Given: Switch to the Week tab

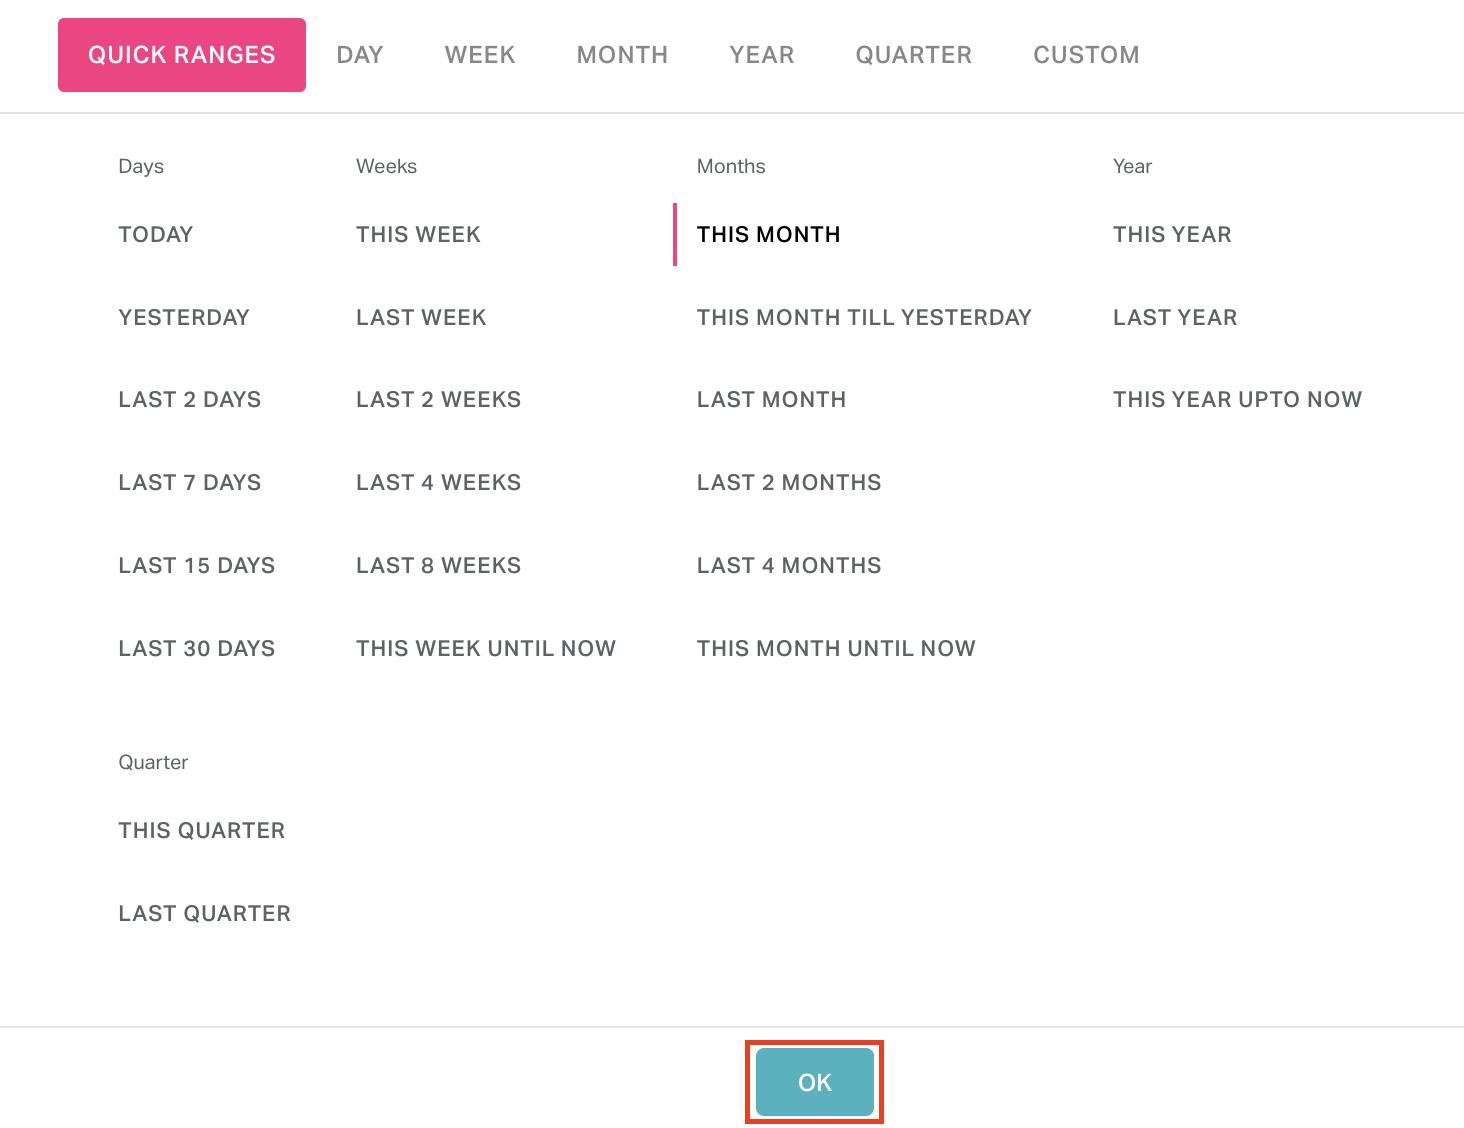Looking at the screenshot, I should pyautogui.click(x=480, y=55).
